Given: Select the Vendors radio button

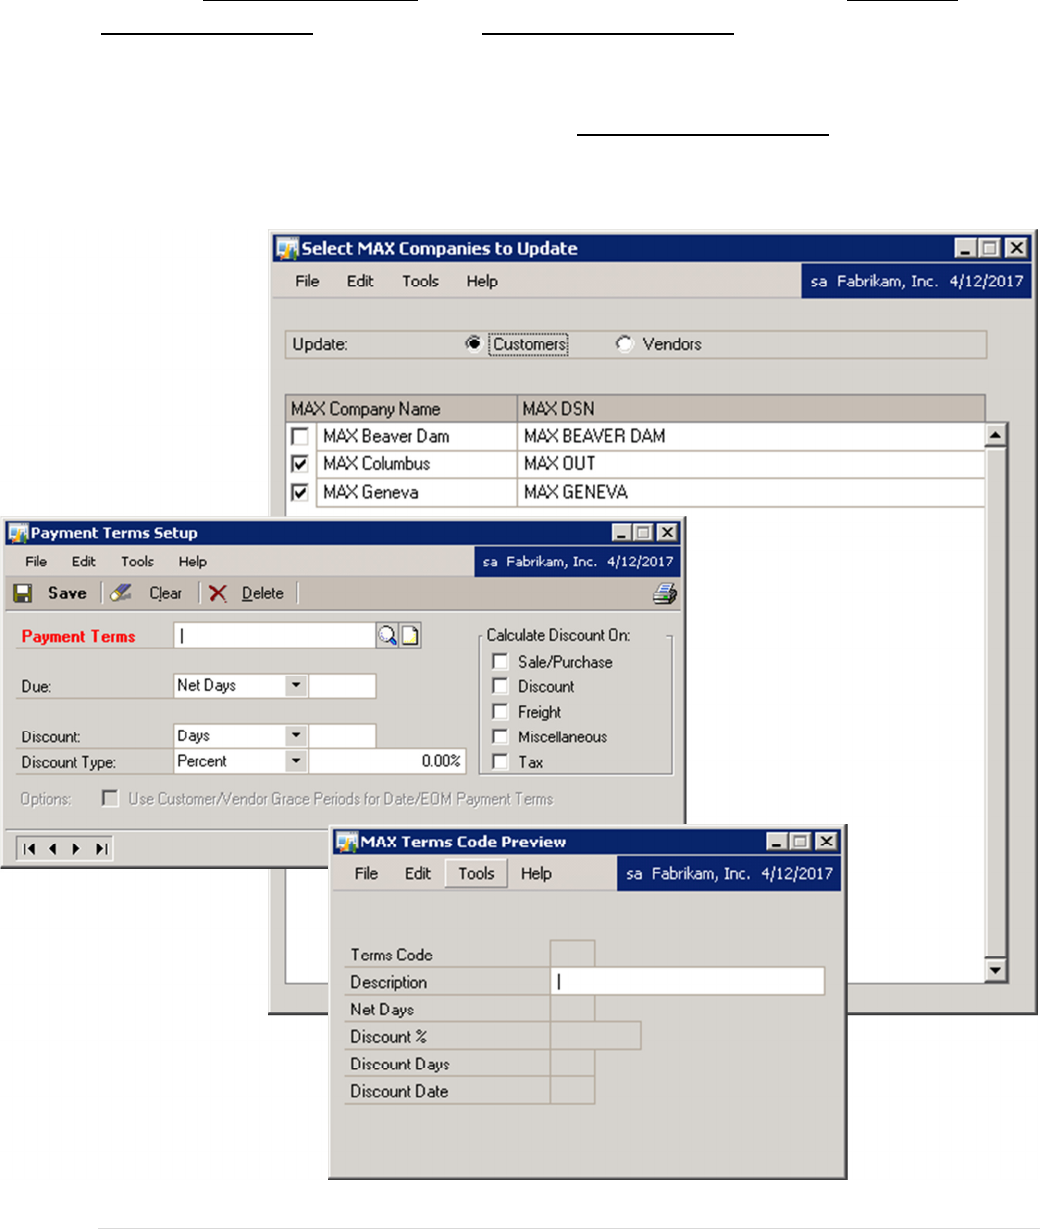Looking at the screenshot, I should tap(625, 344).
